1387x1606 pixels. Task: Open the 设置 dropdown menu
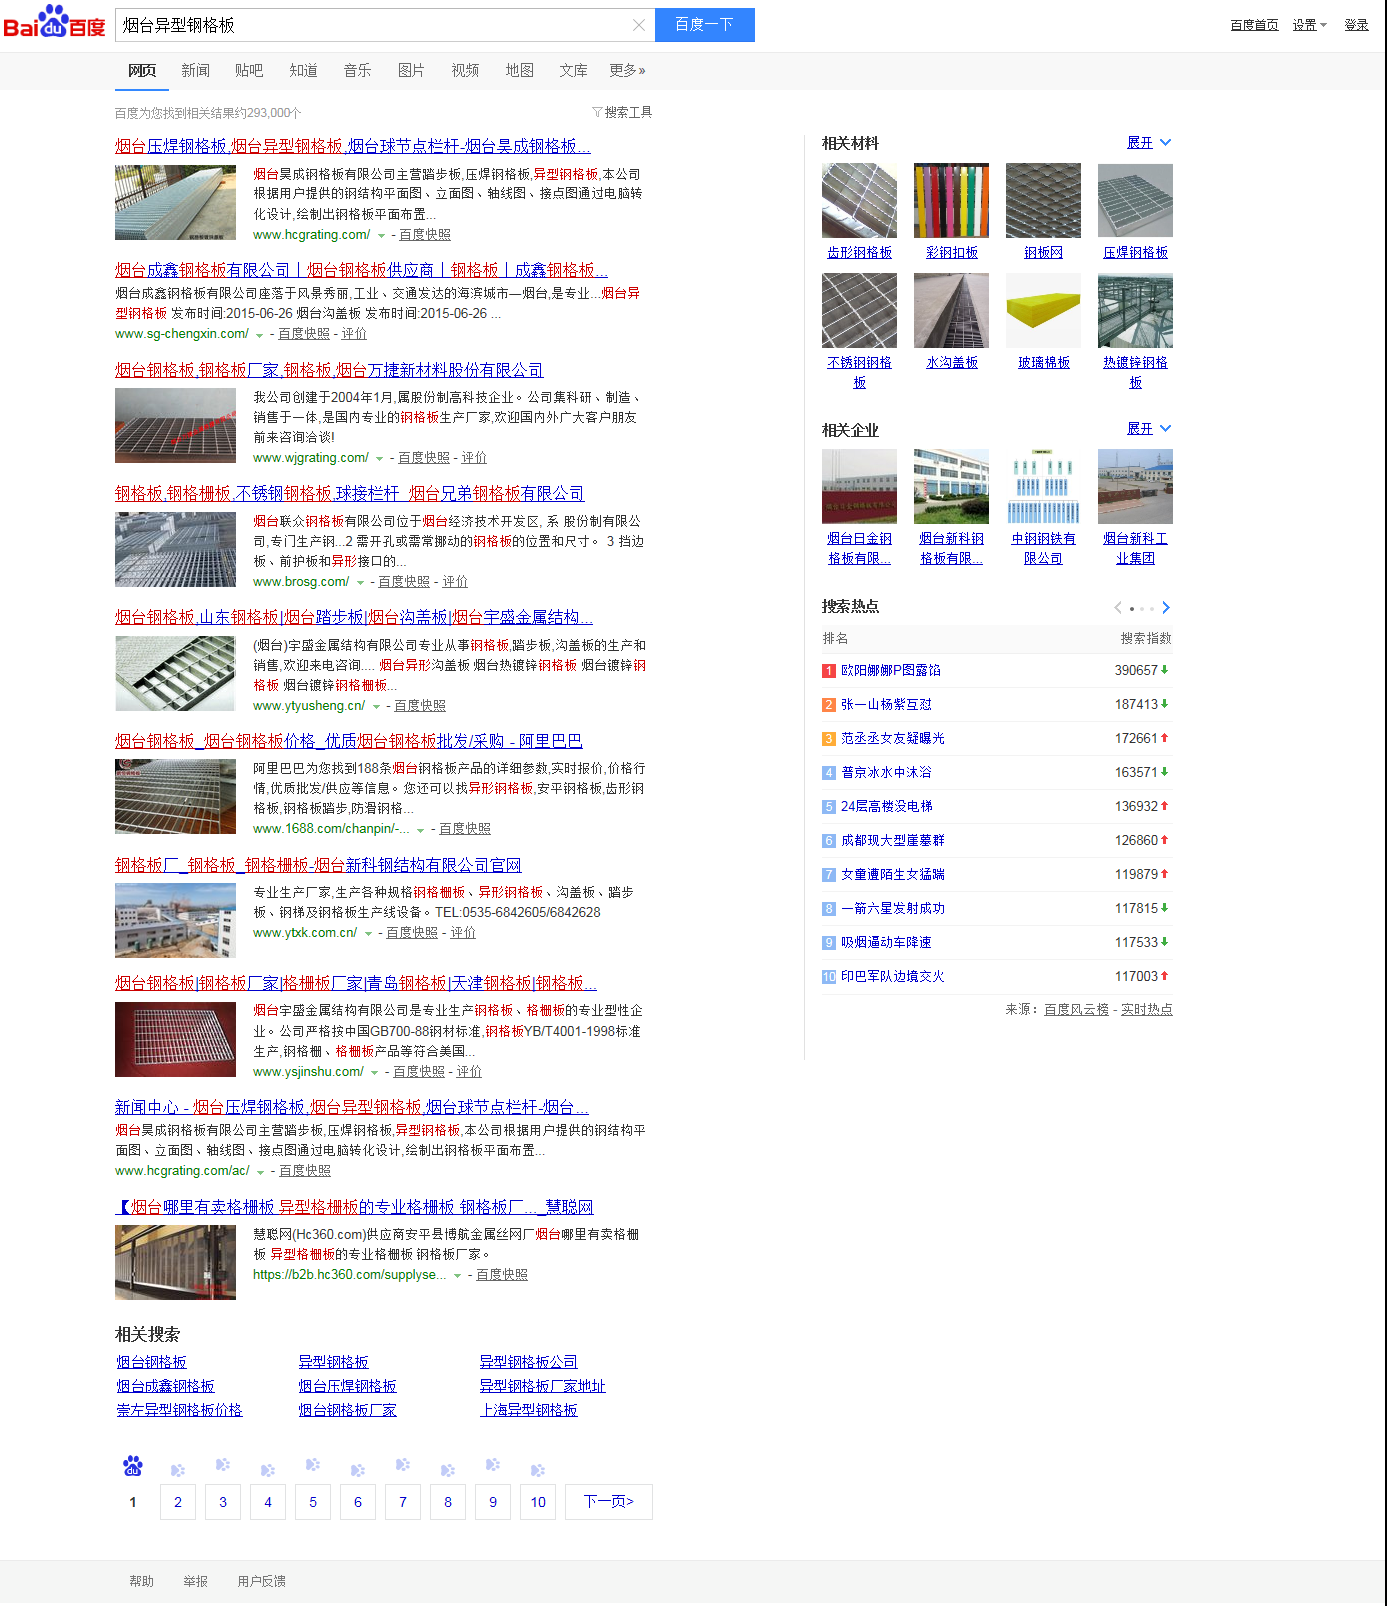coord(1308,25)
